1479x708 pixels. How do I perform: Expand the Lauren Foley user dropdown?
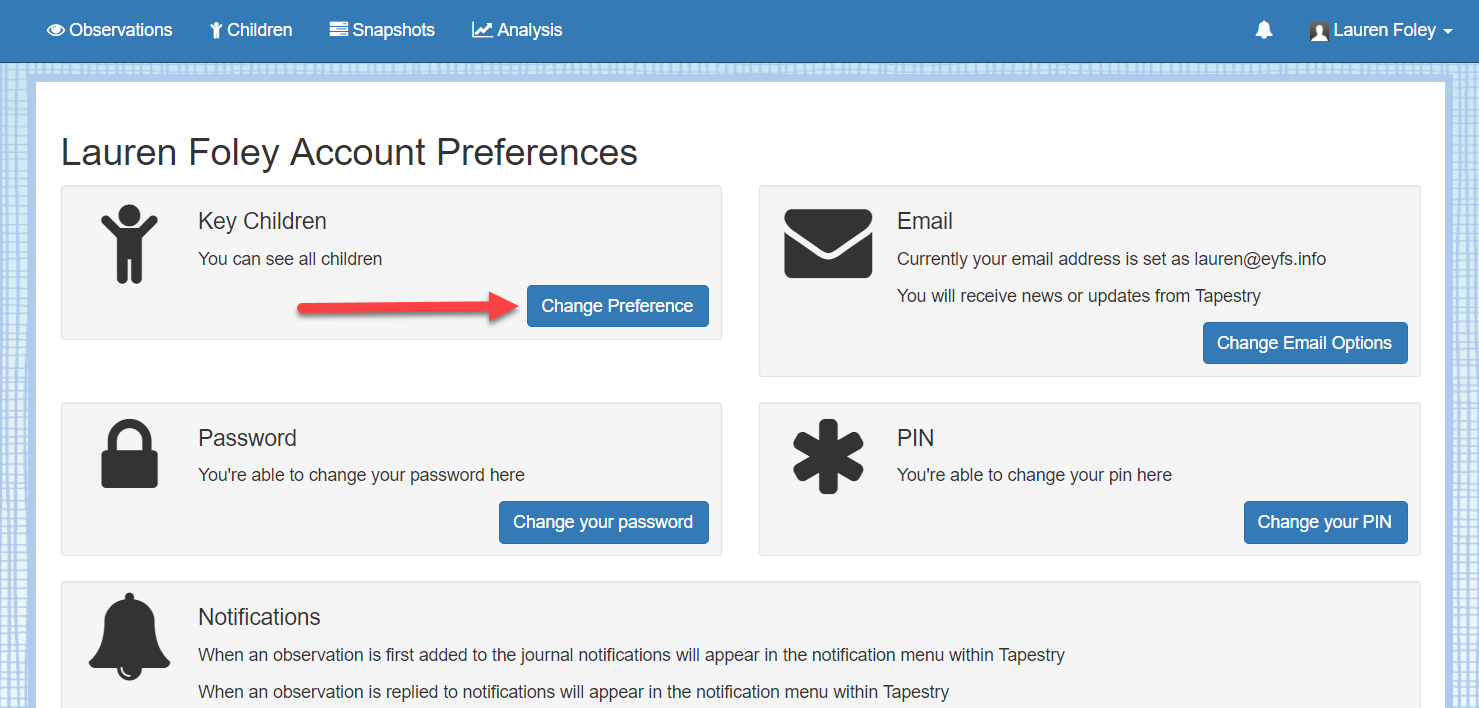(x=1381, y=31)
